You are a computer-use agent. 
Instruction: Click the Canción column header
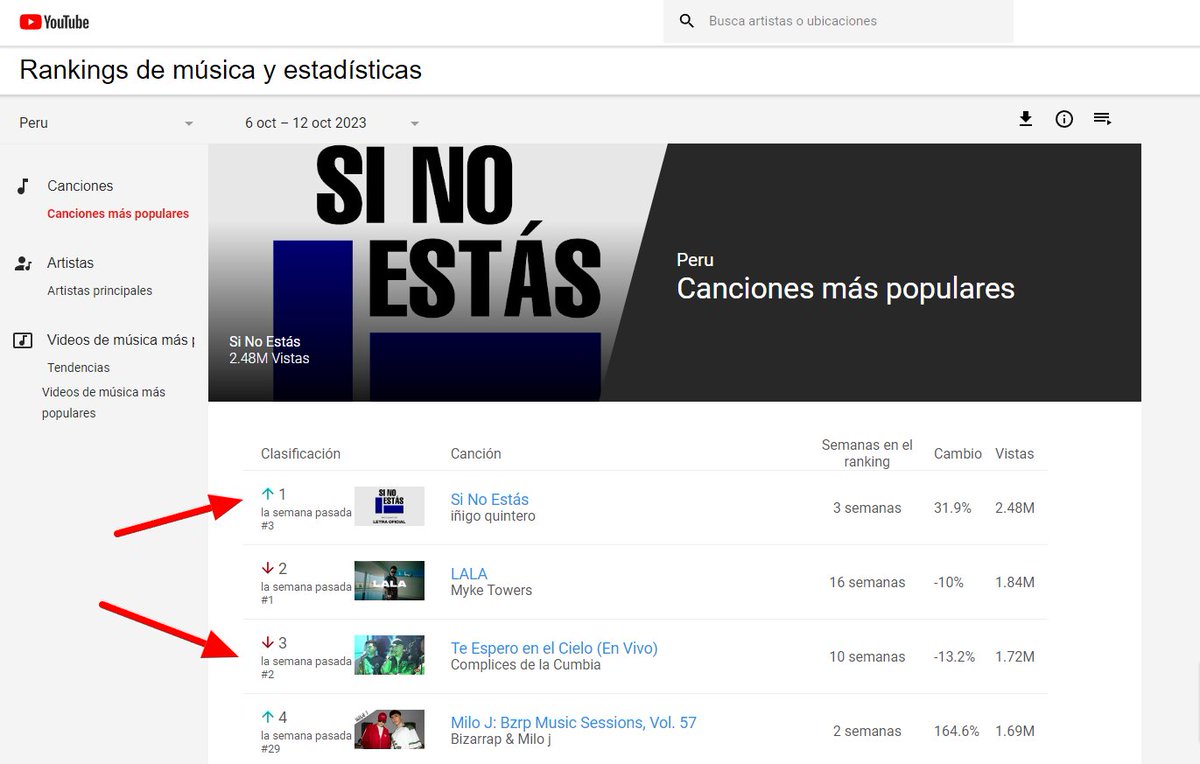point(476,453)
